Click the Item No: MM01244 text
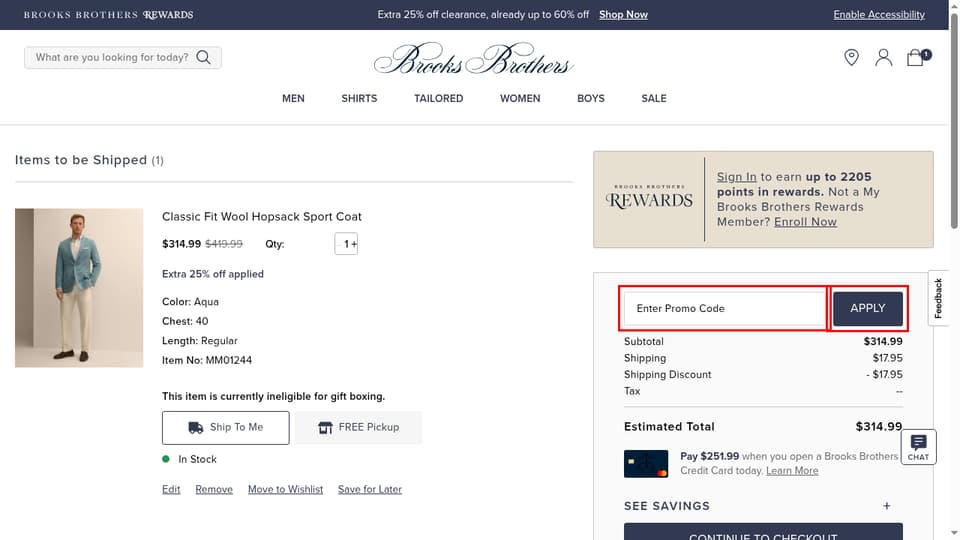The width and height of the screenshot is (960, 540). [x=207, y=360]
